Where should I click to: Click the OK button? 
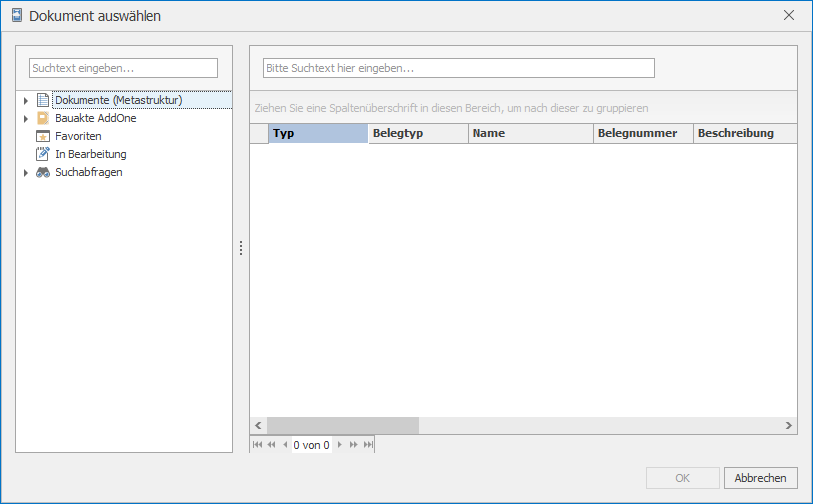click(x=683, y=478)
